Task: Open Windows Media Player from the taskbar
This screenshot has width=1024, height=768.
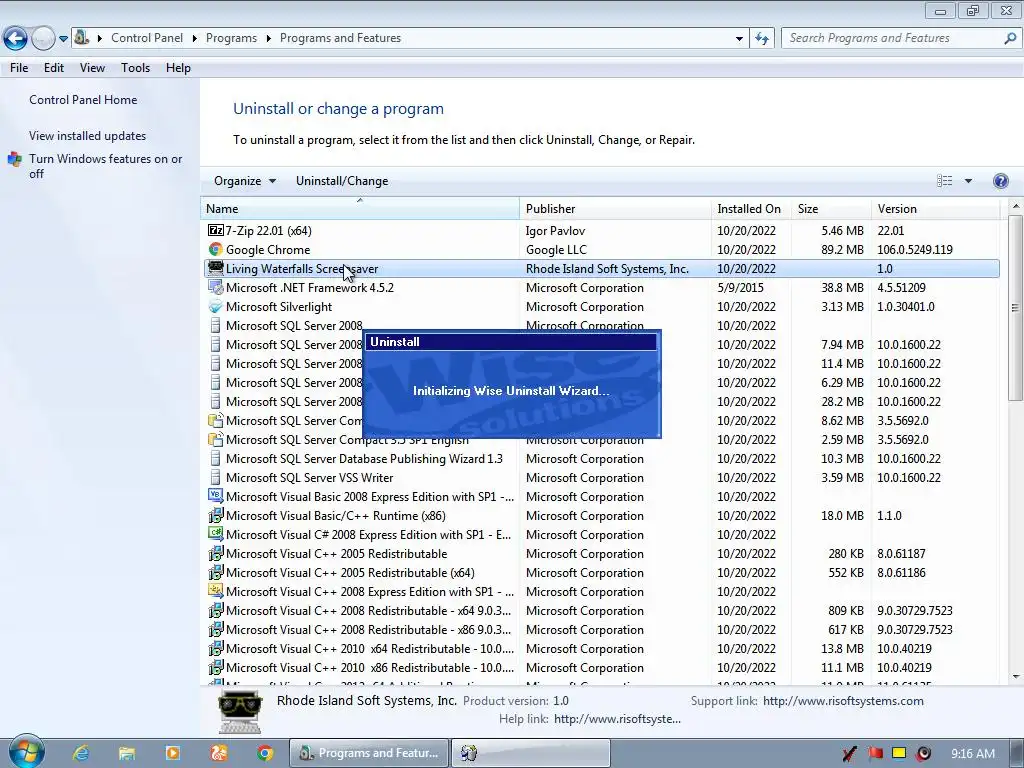Action: pos(173,753)
